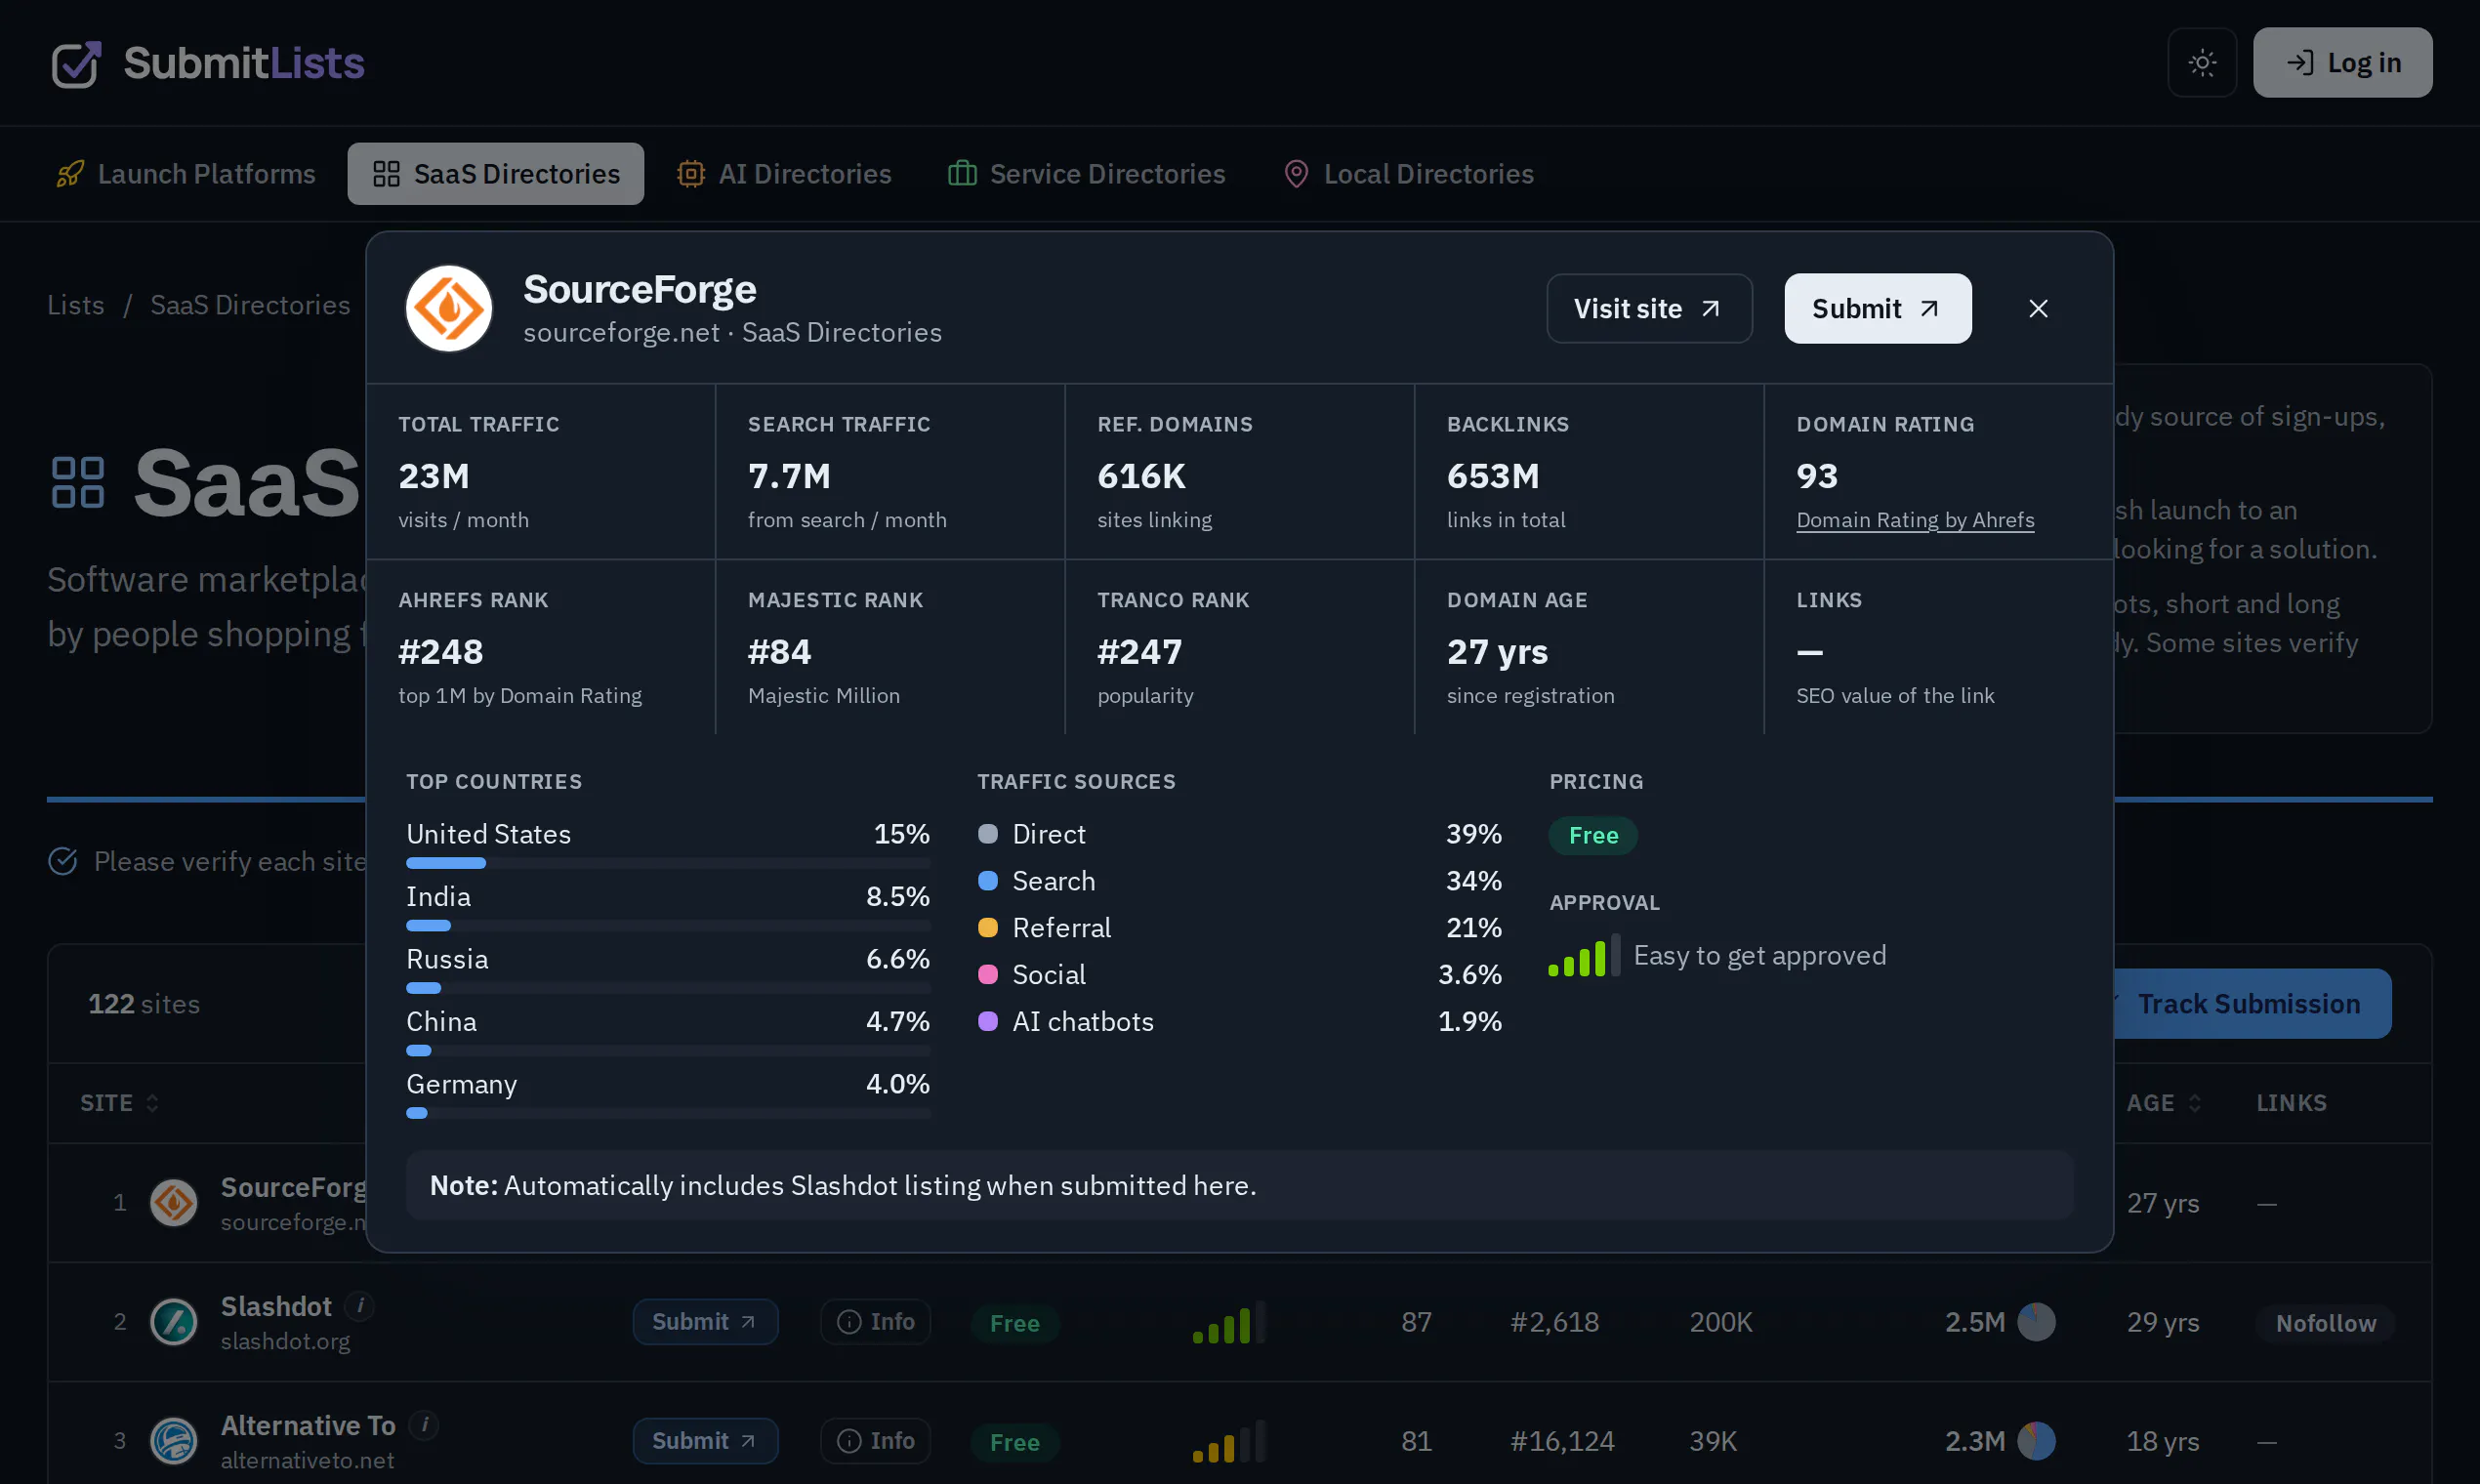The width and height of the screenshot is (2480, 1484).
Task: Sort table by the SITE column
Action: pyautogui.click(x=119, y=1102)
